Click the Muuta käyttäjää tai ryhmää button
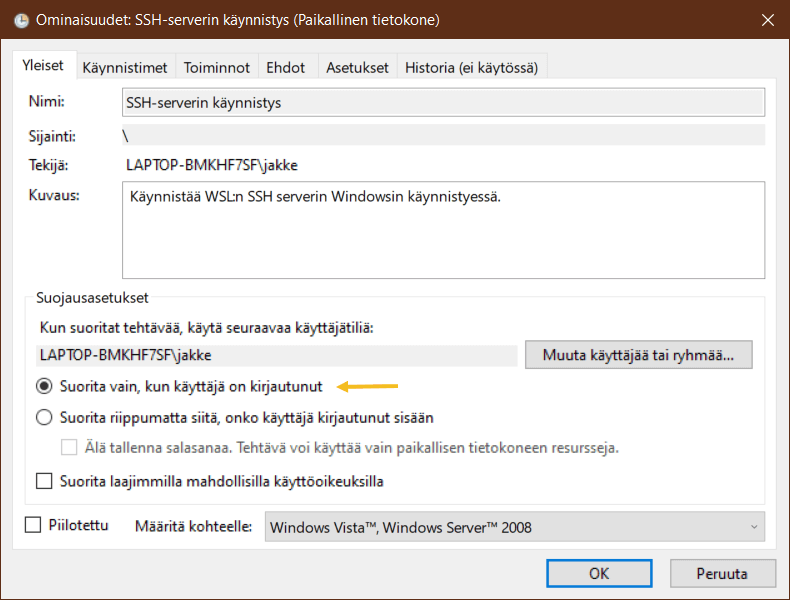This screenshot has width=790, height=600. 638,355
